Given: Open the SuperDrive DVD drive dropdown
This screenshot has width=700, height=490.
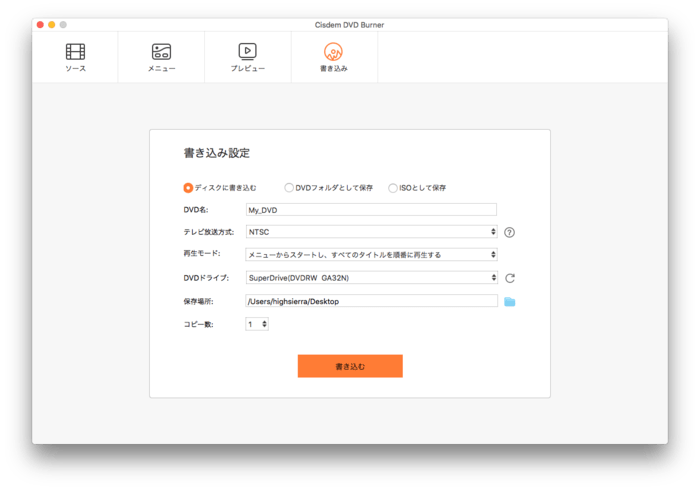Looking at the screenshot, I should click(371, 278).
